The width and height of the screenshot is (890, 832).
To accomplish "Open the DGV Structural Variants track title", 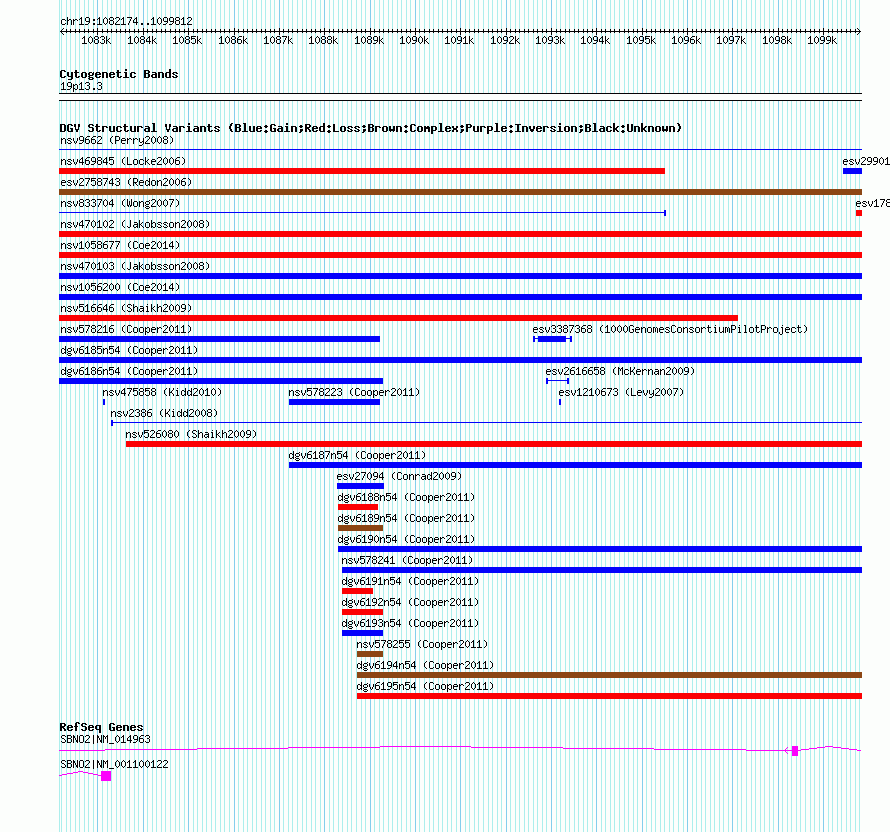I will 371,128.
